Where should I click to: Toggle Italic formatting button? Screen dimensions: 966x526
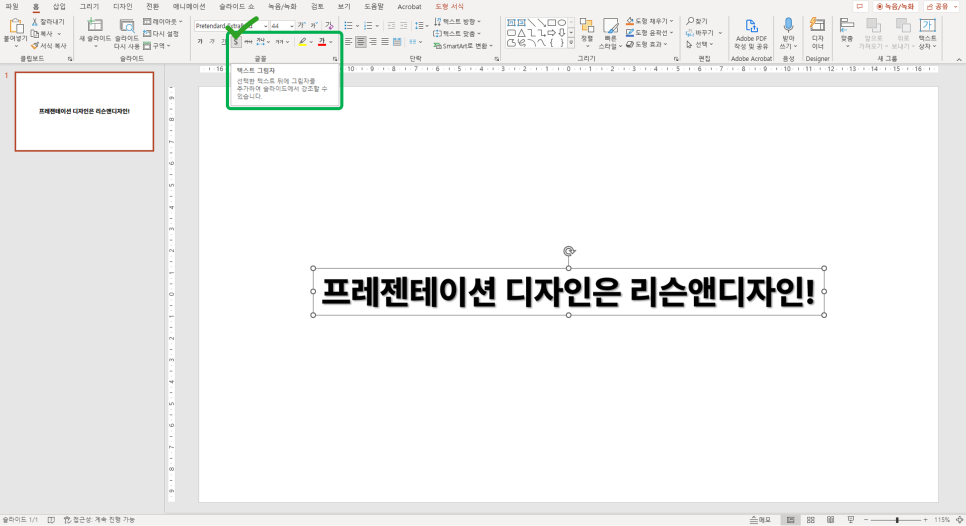pyautogui.click(x=211, y=42)
